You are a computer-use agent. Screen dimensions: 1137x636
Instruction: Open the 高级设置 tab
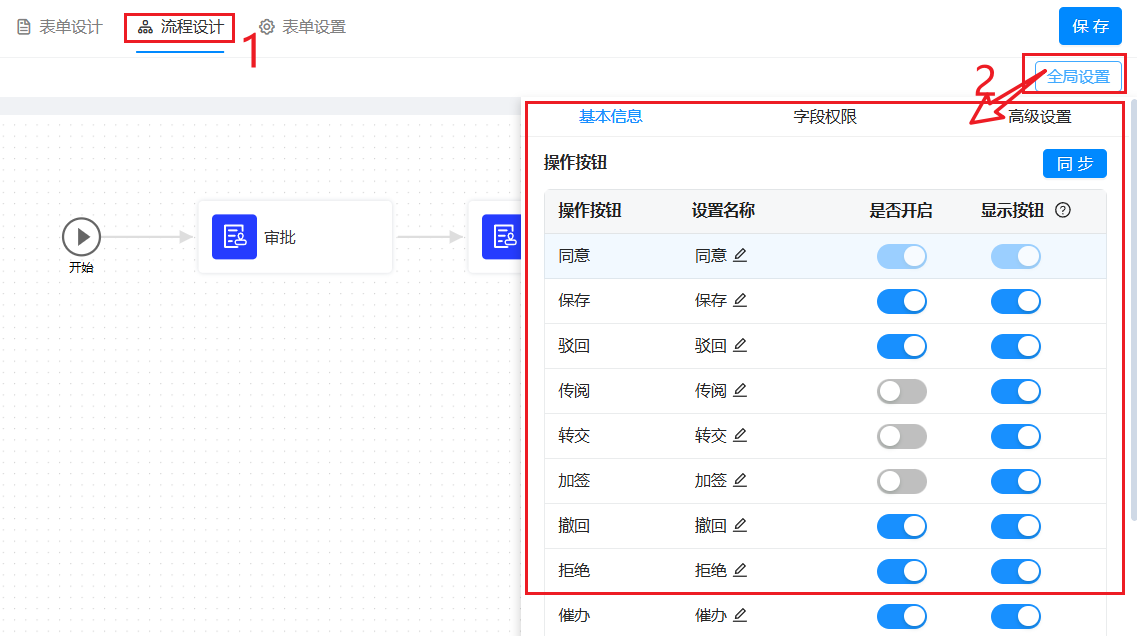[x=1039, y=117]
